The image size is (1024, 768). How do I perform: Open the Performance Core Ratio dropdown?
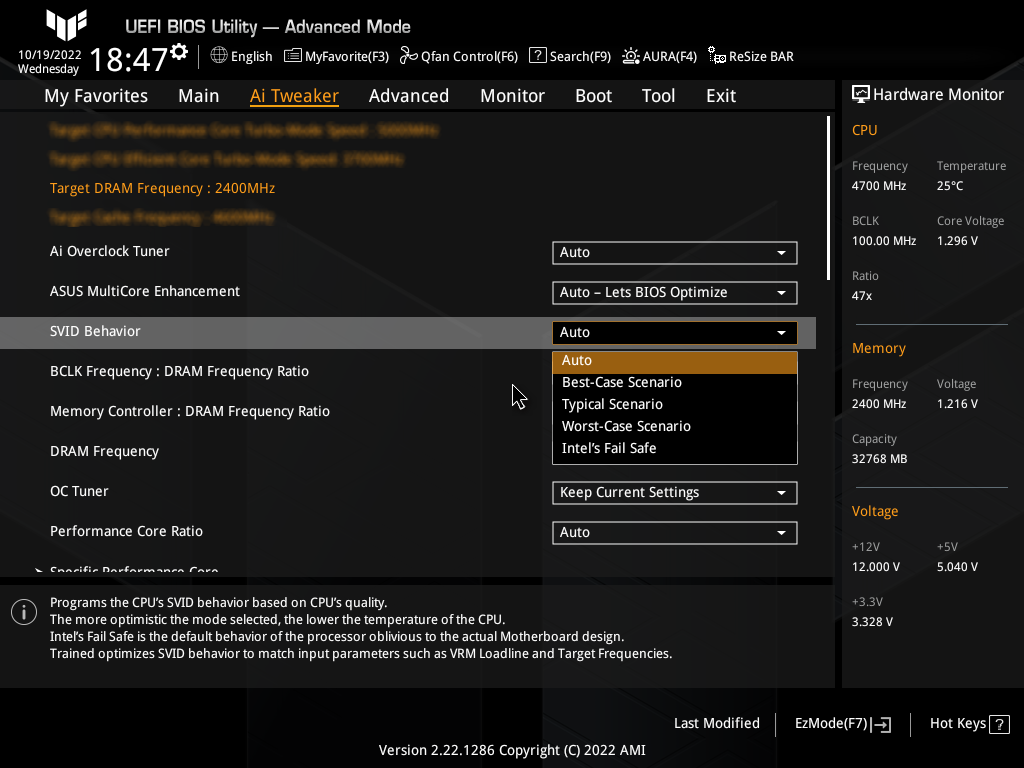(x=674, y=532)
